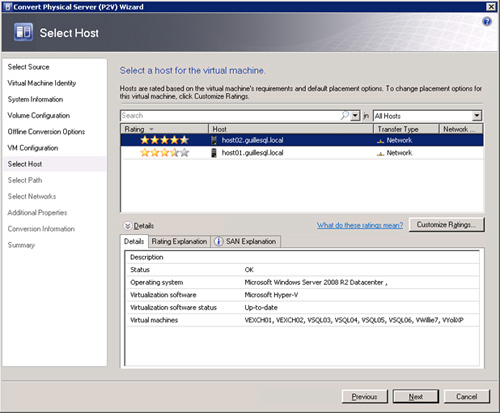Click the Next button
Screen dimensions: 500x413
(416, 397)
